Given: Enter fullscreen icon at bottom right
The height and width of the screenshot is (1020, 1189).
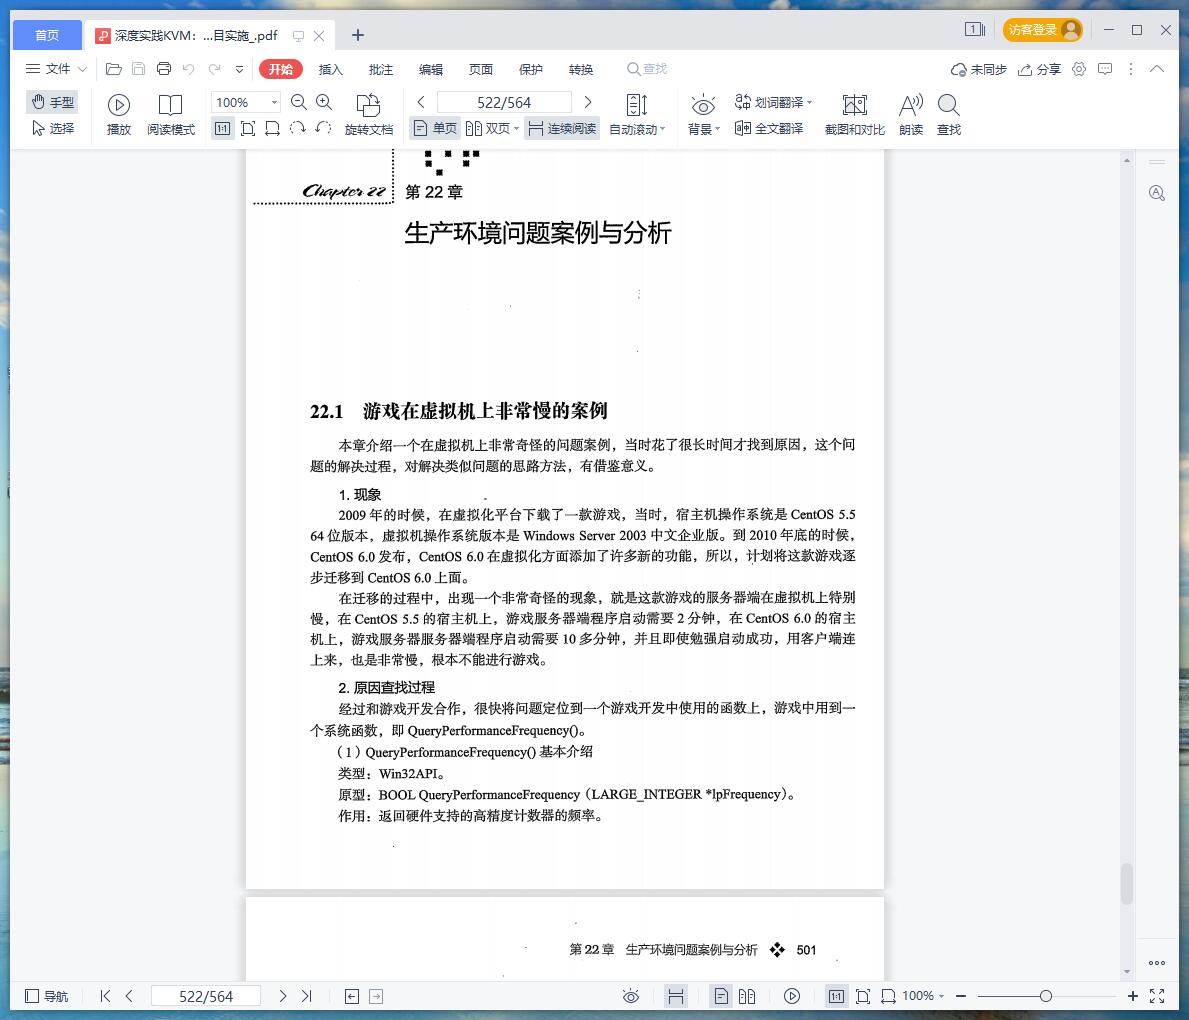Looking at the screenshot, I should 1157,996.
